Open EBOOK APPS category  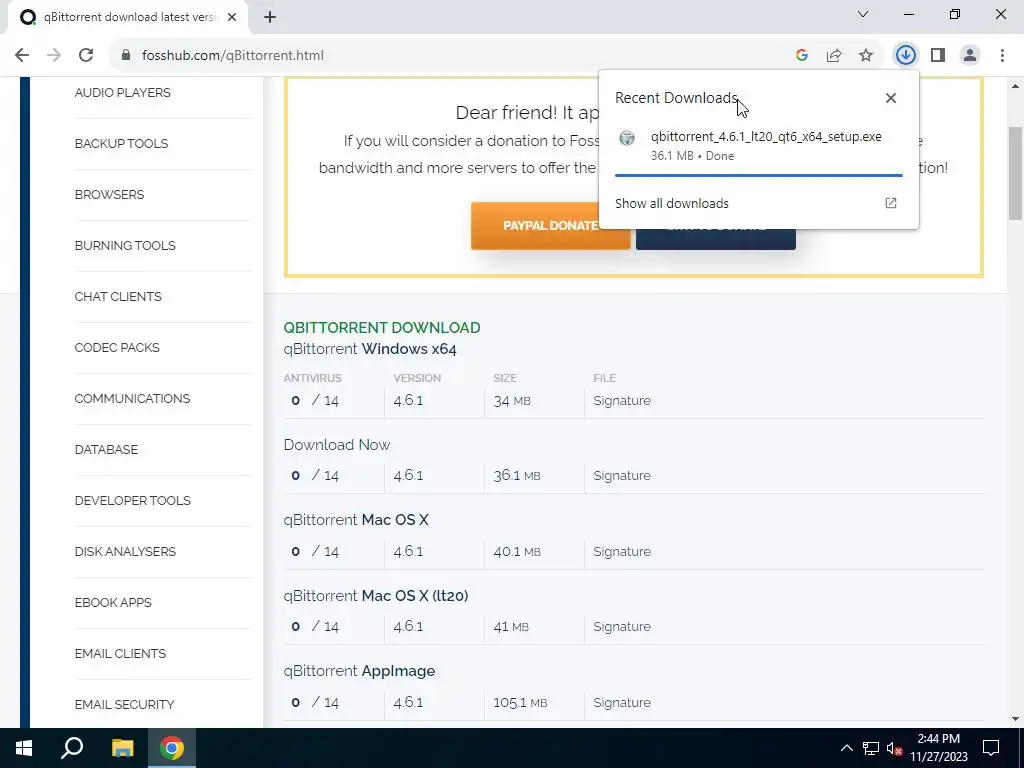coord(113,602)
